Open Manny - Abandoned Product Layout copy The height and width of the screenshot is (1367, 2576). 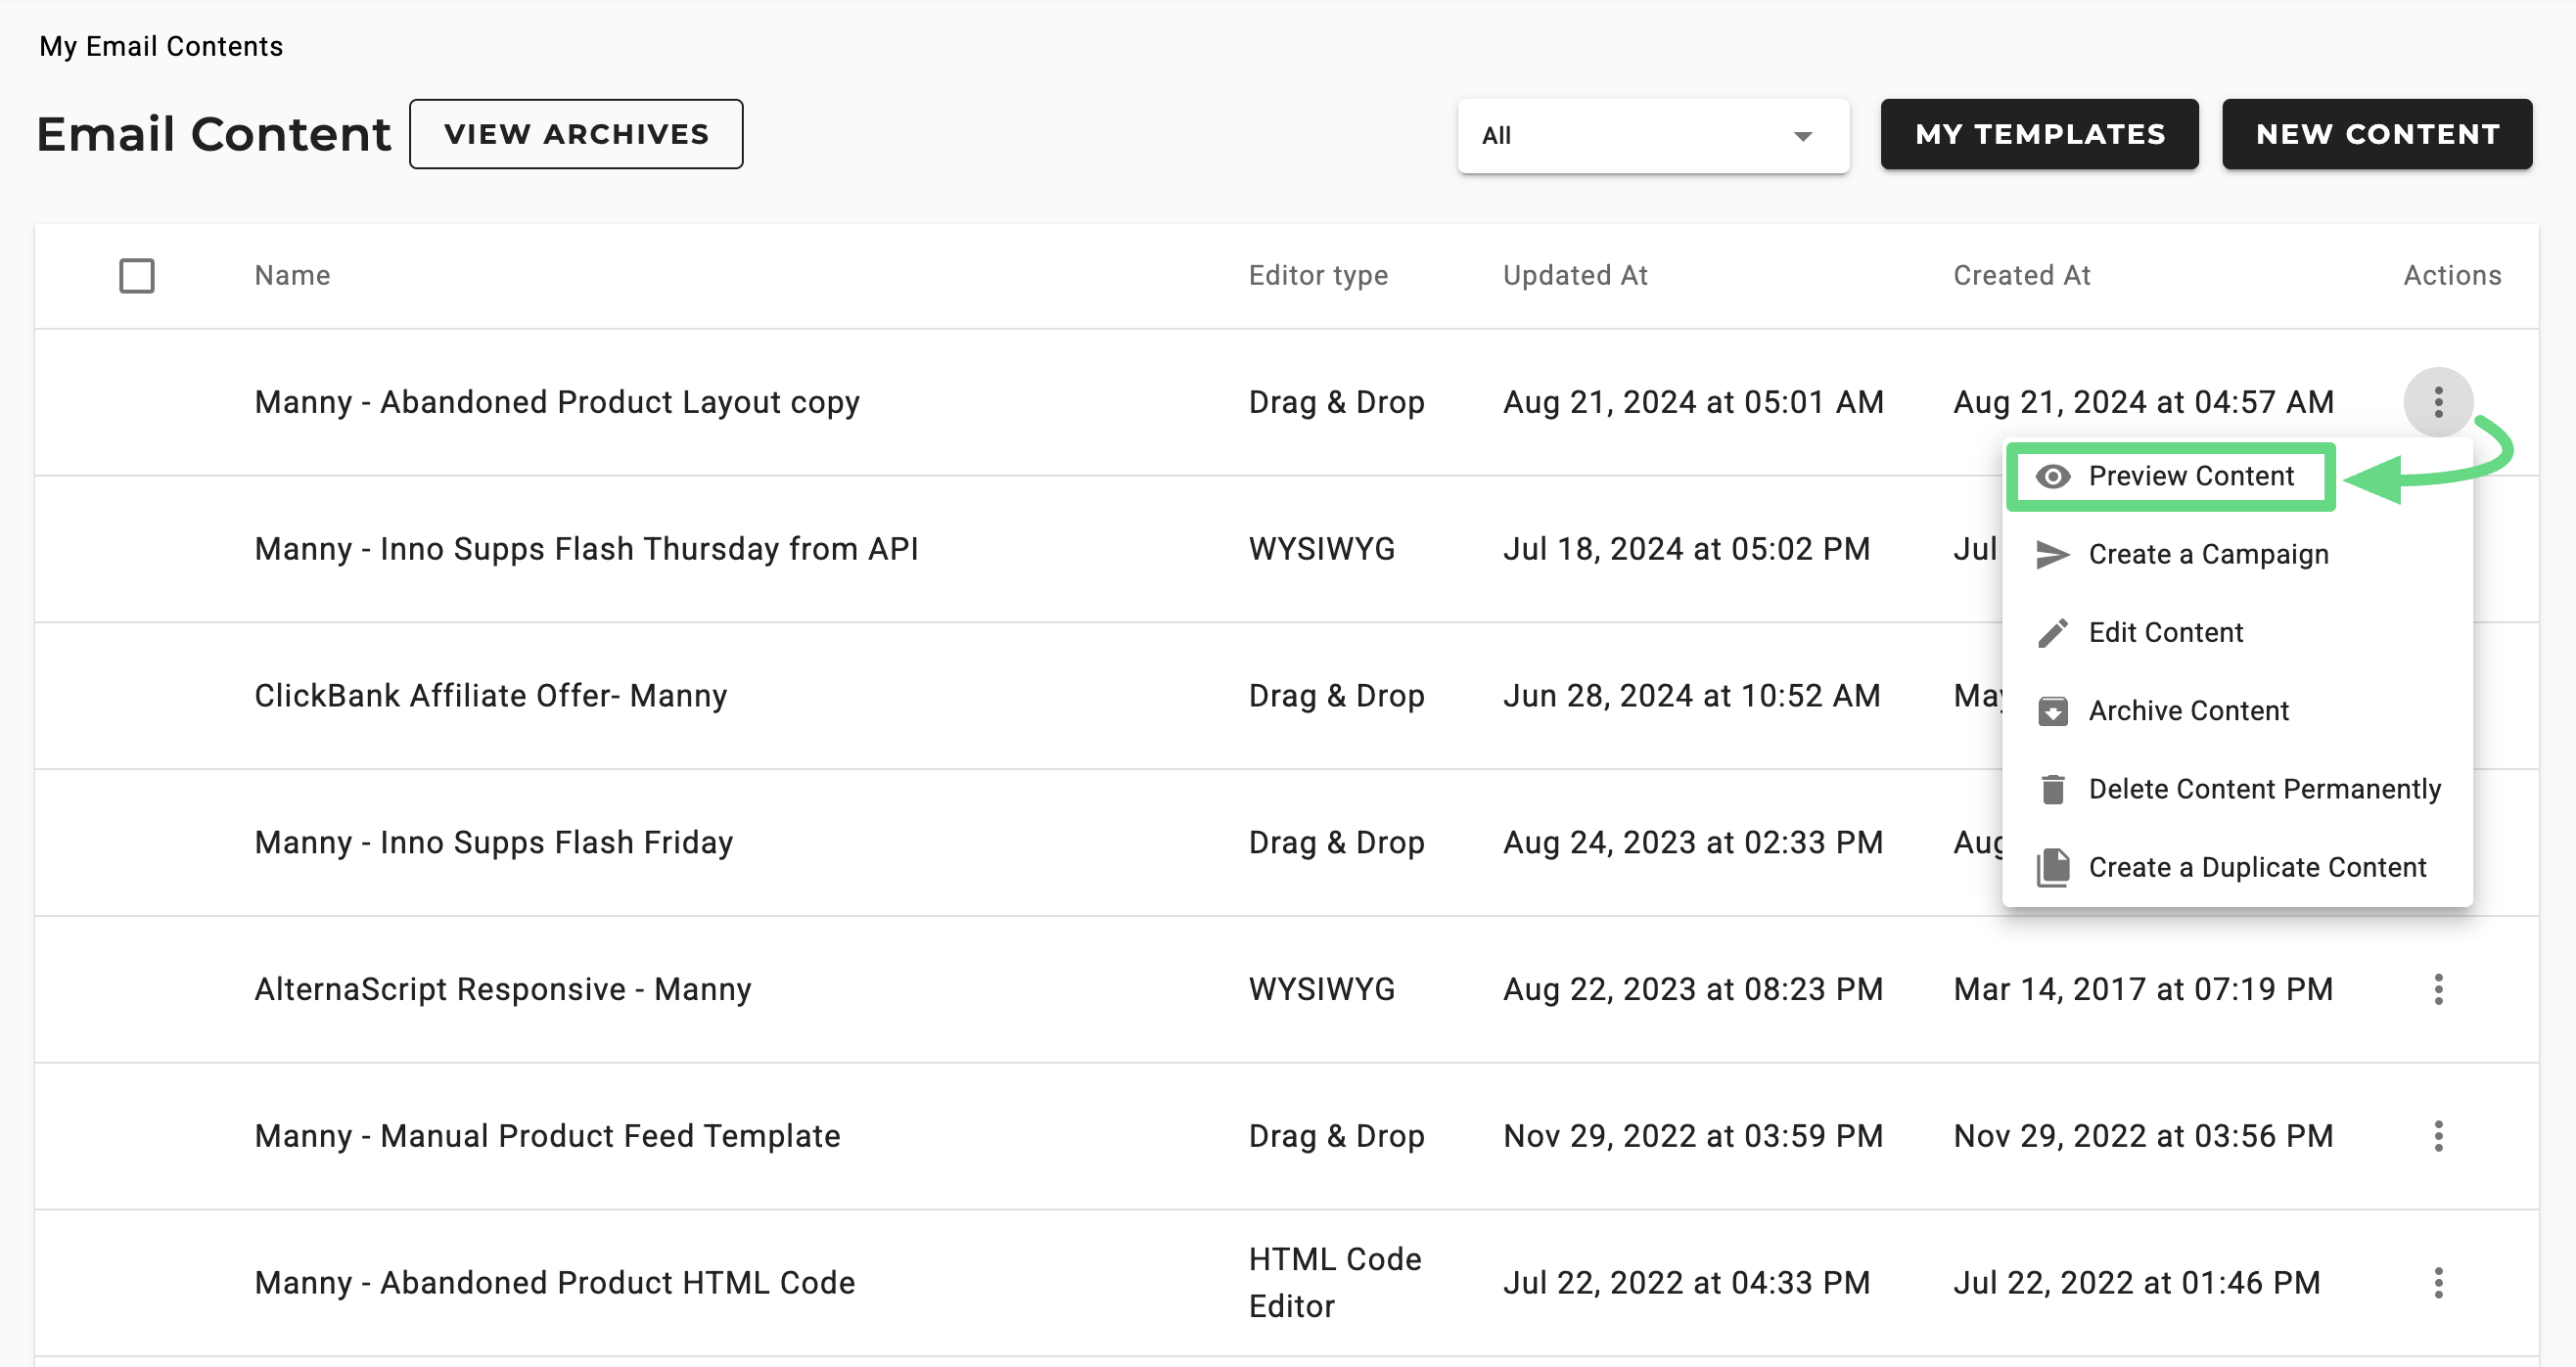point(557,402)
